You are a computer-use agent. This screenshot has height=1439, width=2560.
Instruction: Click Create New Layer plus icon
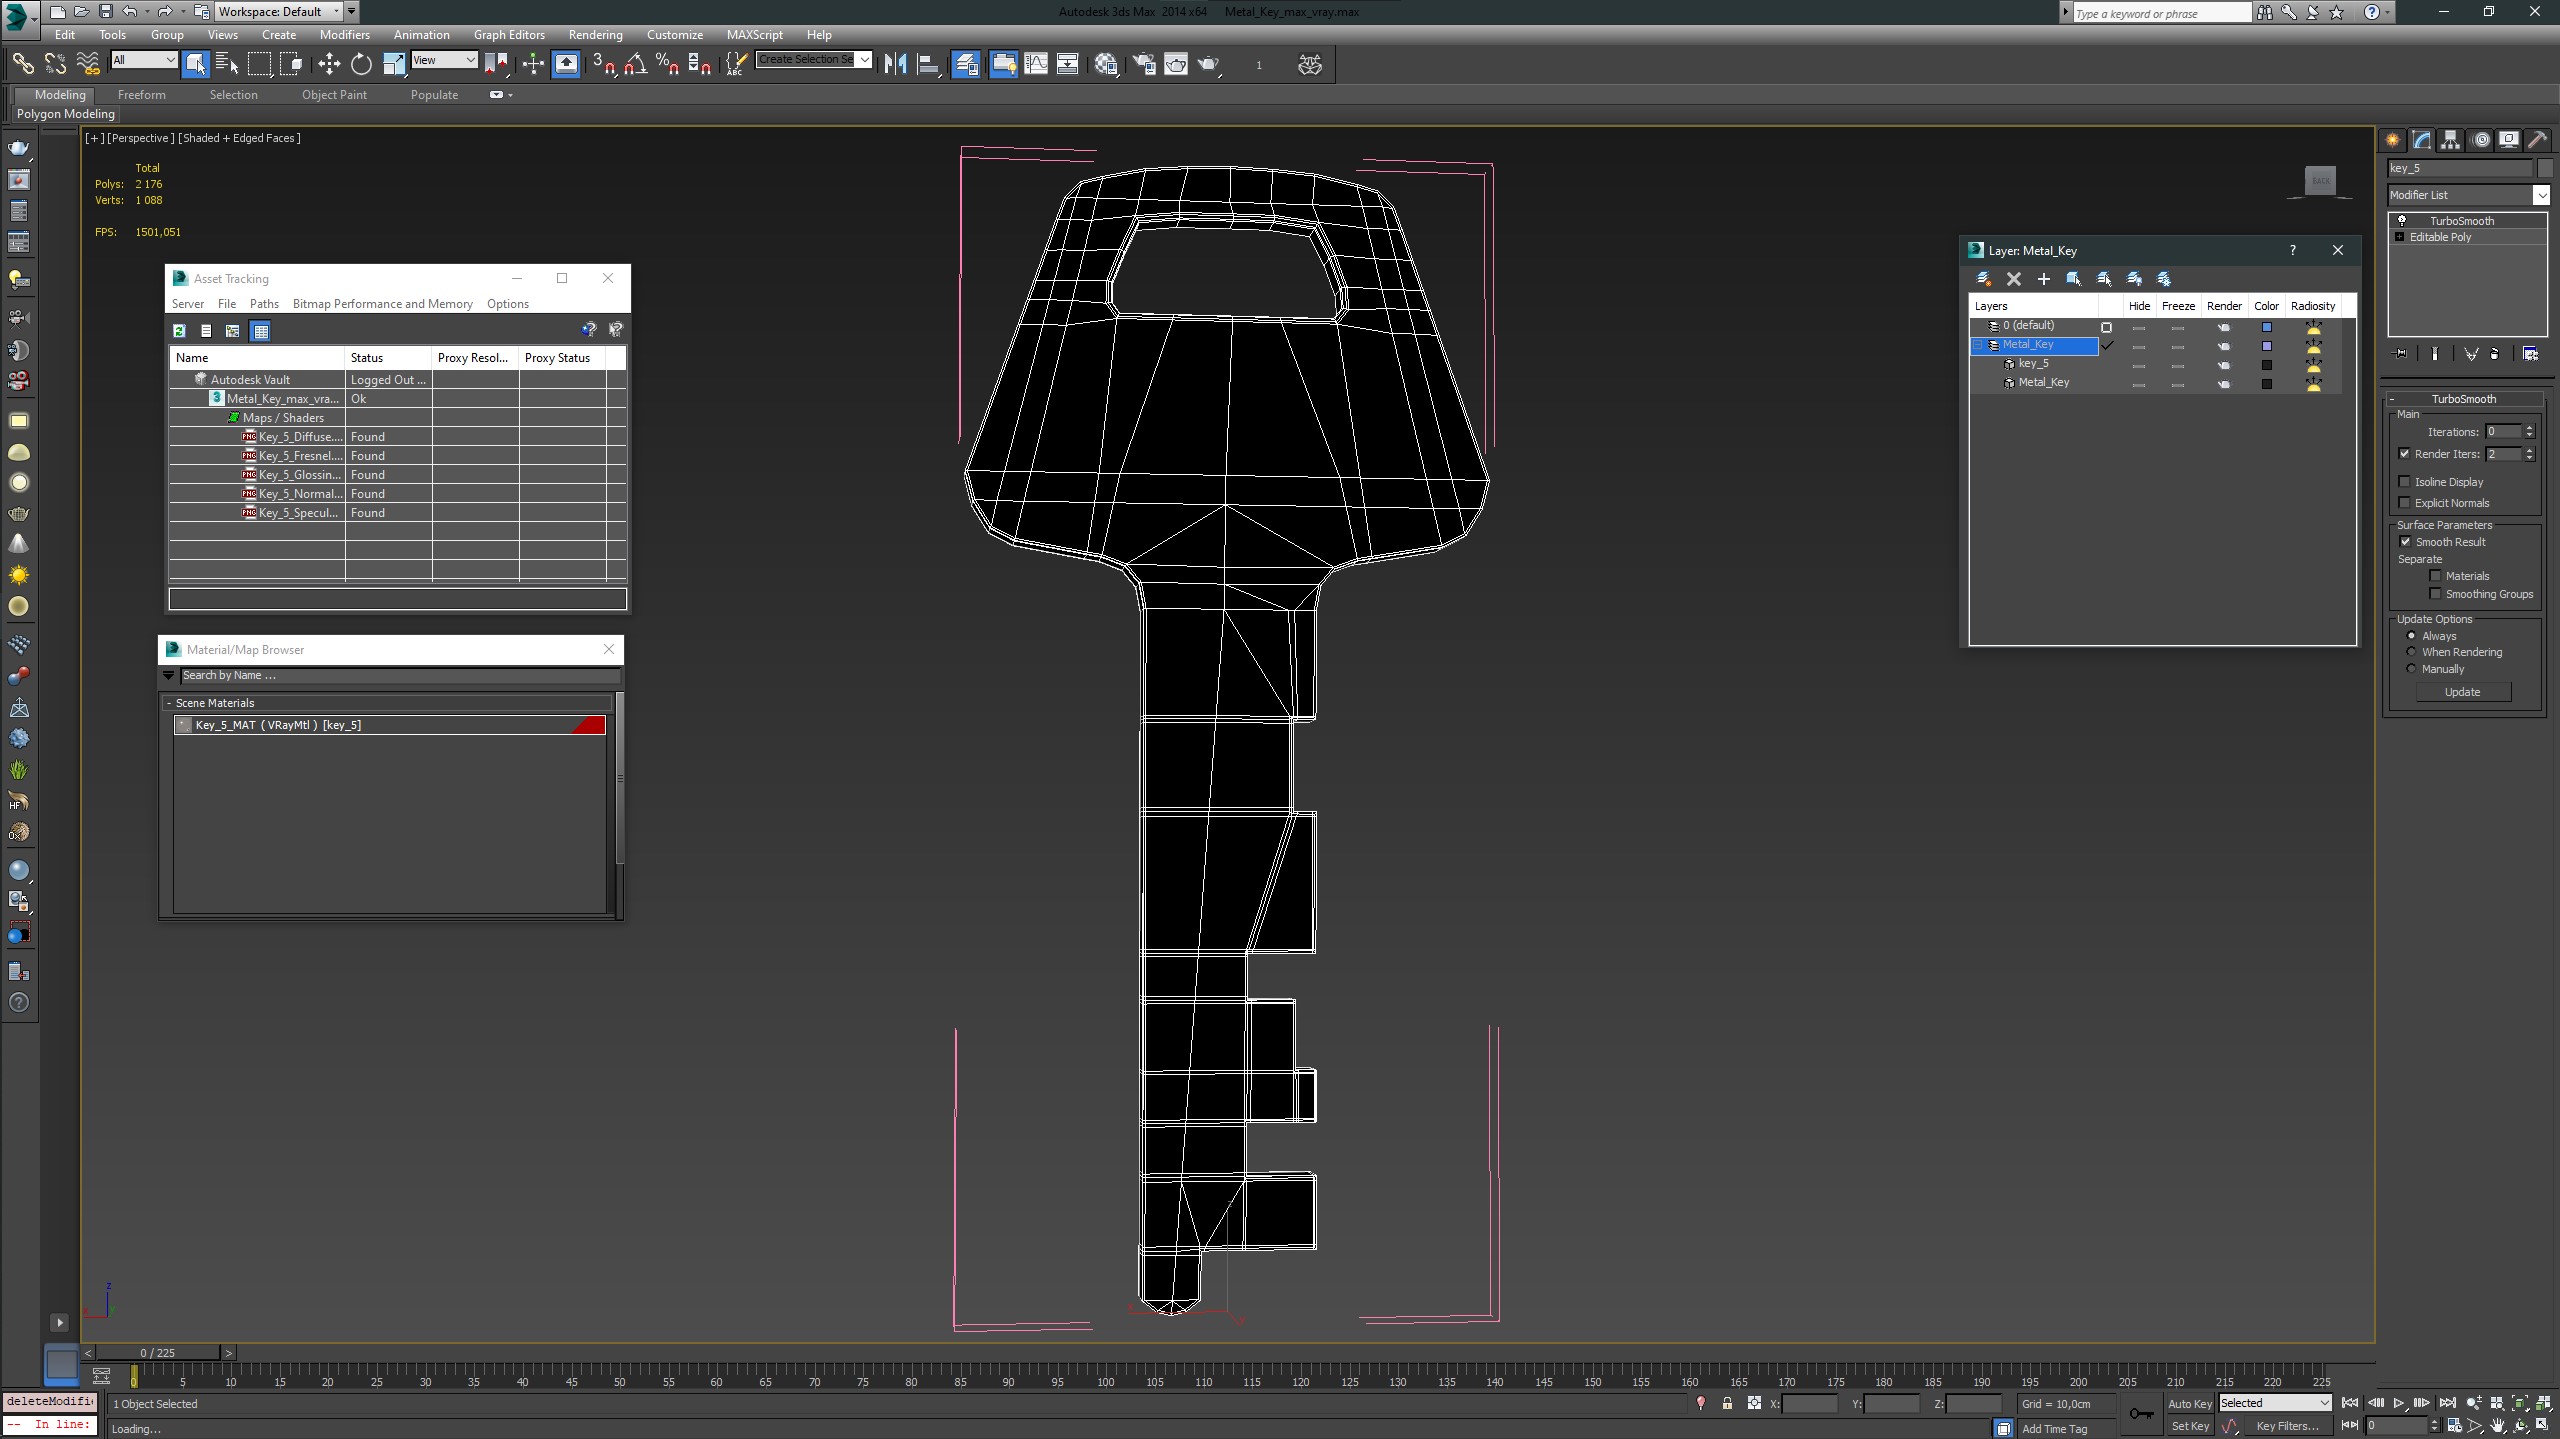click(x=2043, y=279)
